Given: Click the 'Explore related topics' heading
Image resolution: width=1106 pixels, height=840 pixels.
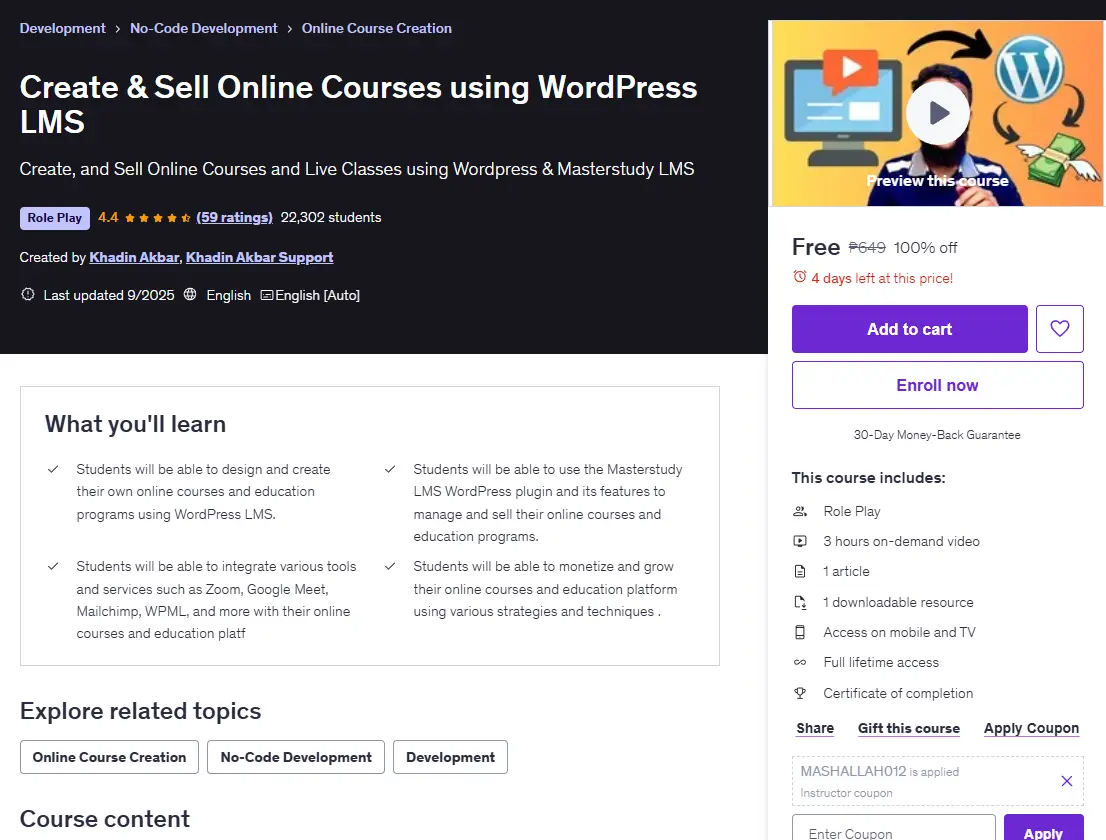Looking at the screenshot, I should [x=140, y=711].
